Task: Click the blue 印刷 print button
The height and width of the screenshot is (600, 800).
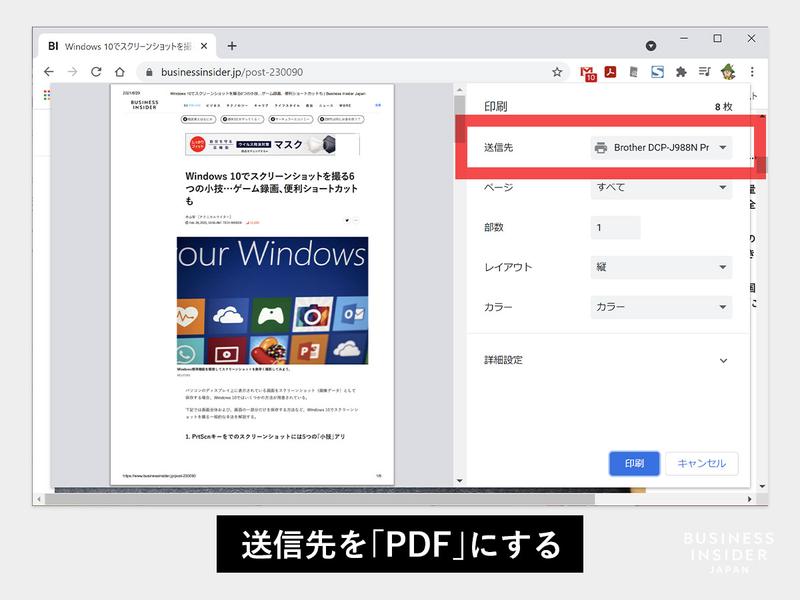Action: coord(633,464)
